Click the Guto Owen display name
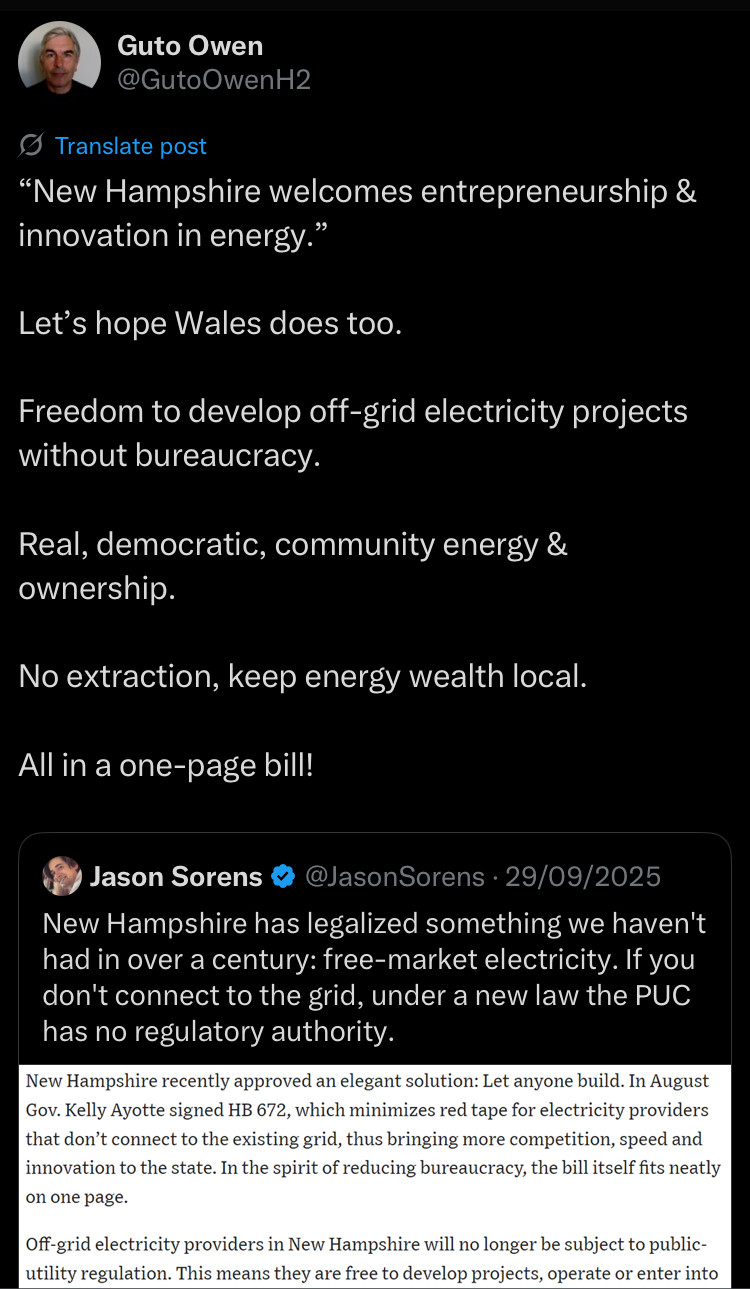750x1289 pixels. (190, 45)
